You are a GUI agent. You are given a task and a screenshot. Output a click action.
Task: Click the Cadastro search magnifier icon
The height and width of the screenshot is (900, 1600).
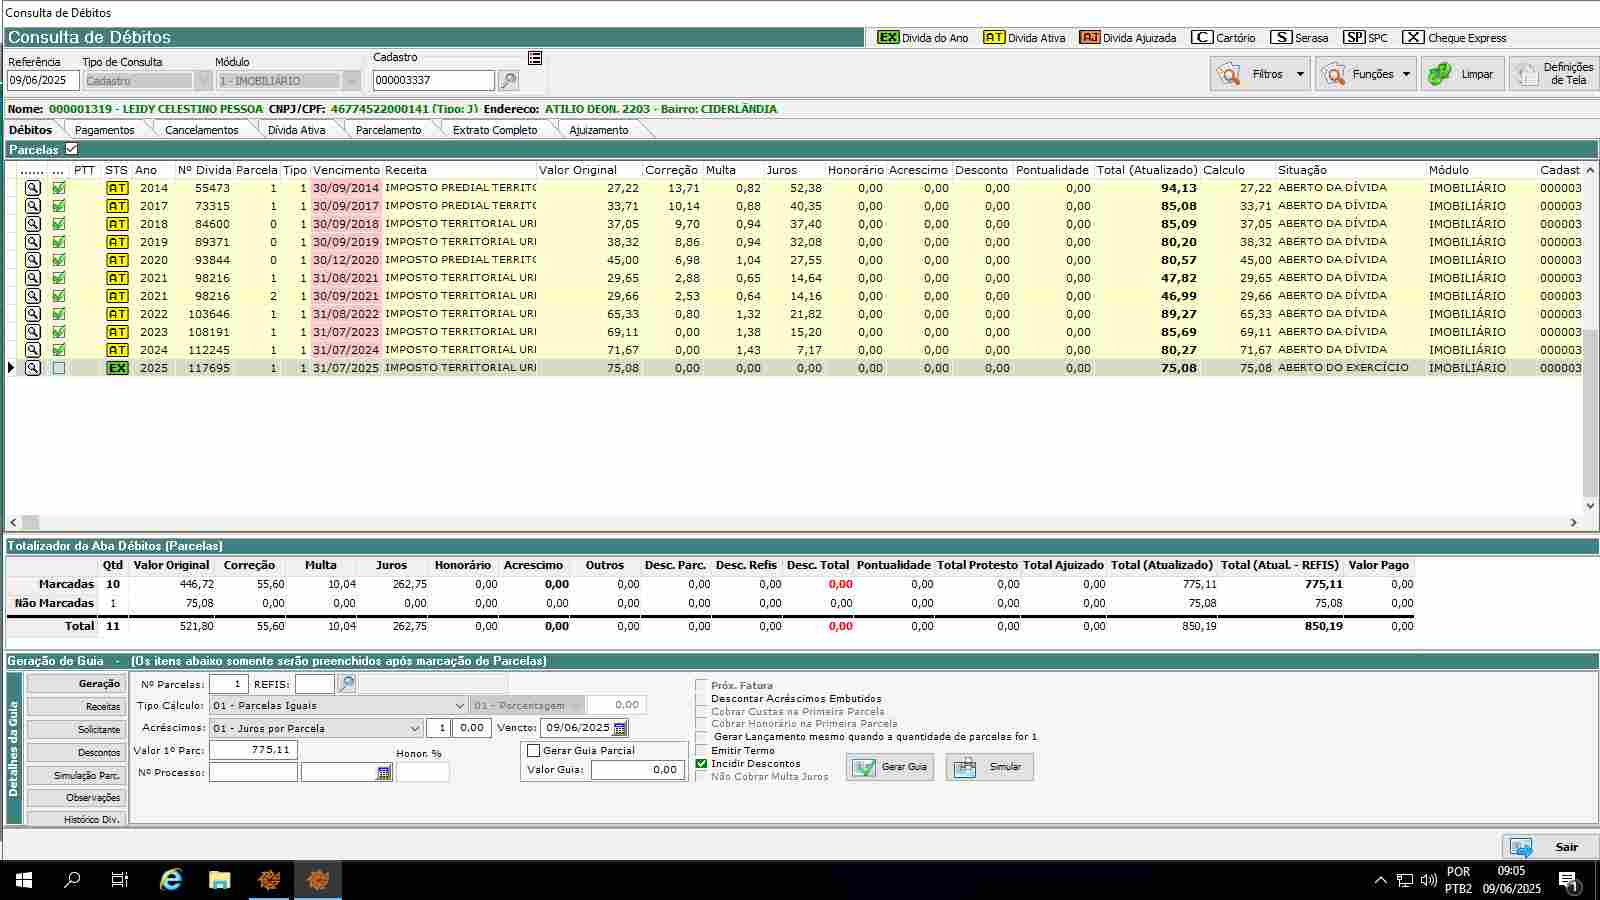point(508,81)
